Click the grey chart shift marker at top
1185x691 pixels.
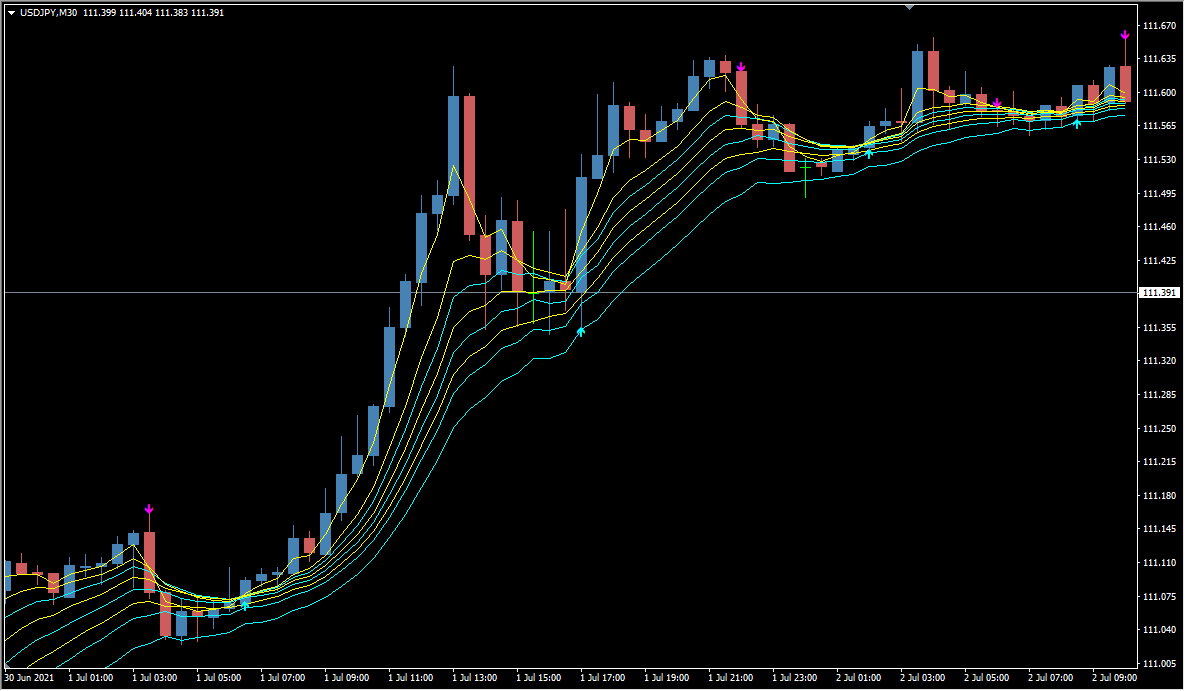point(909,6)
